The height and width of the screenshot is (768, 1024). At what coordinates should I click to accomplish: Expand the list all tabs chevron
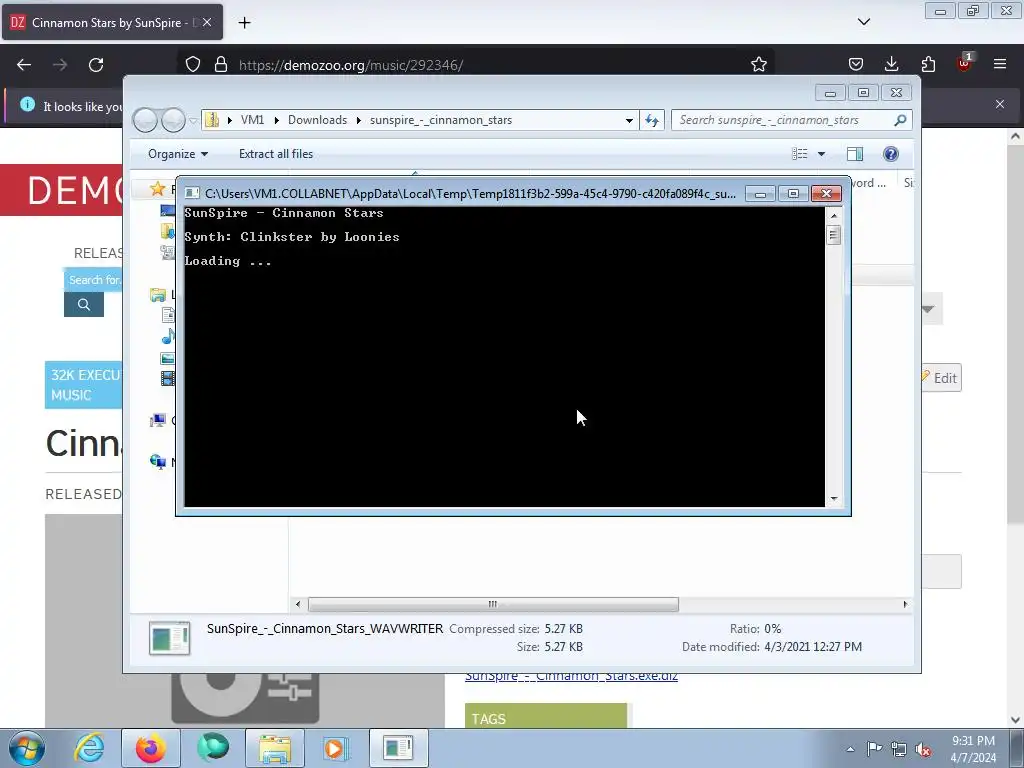point(864,22)
